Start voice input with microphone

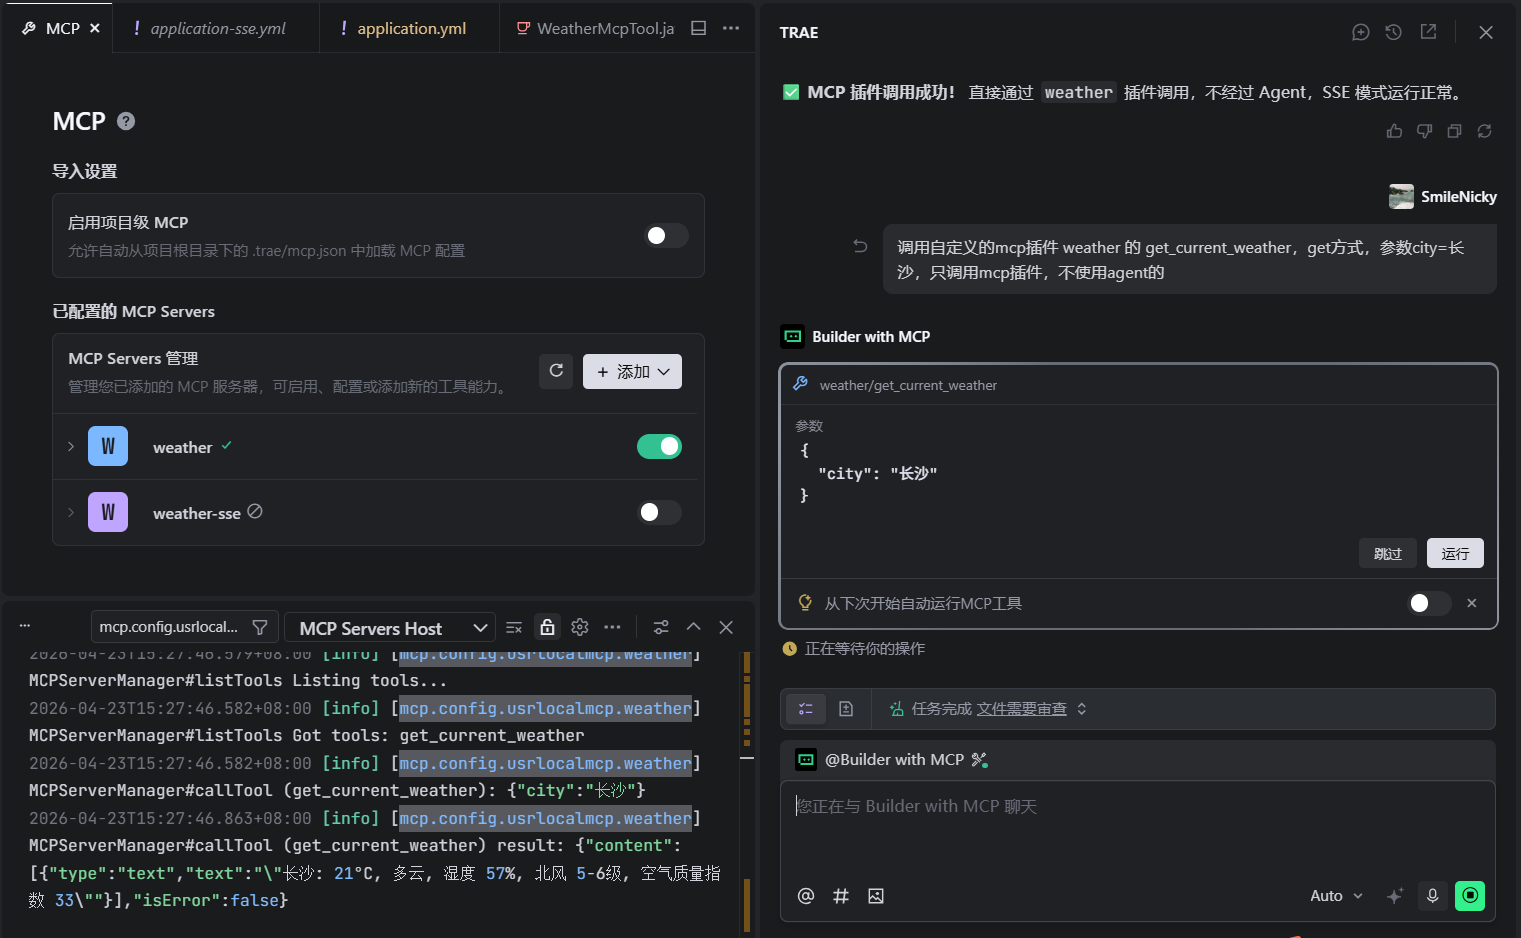coord(1432,896)
